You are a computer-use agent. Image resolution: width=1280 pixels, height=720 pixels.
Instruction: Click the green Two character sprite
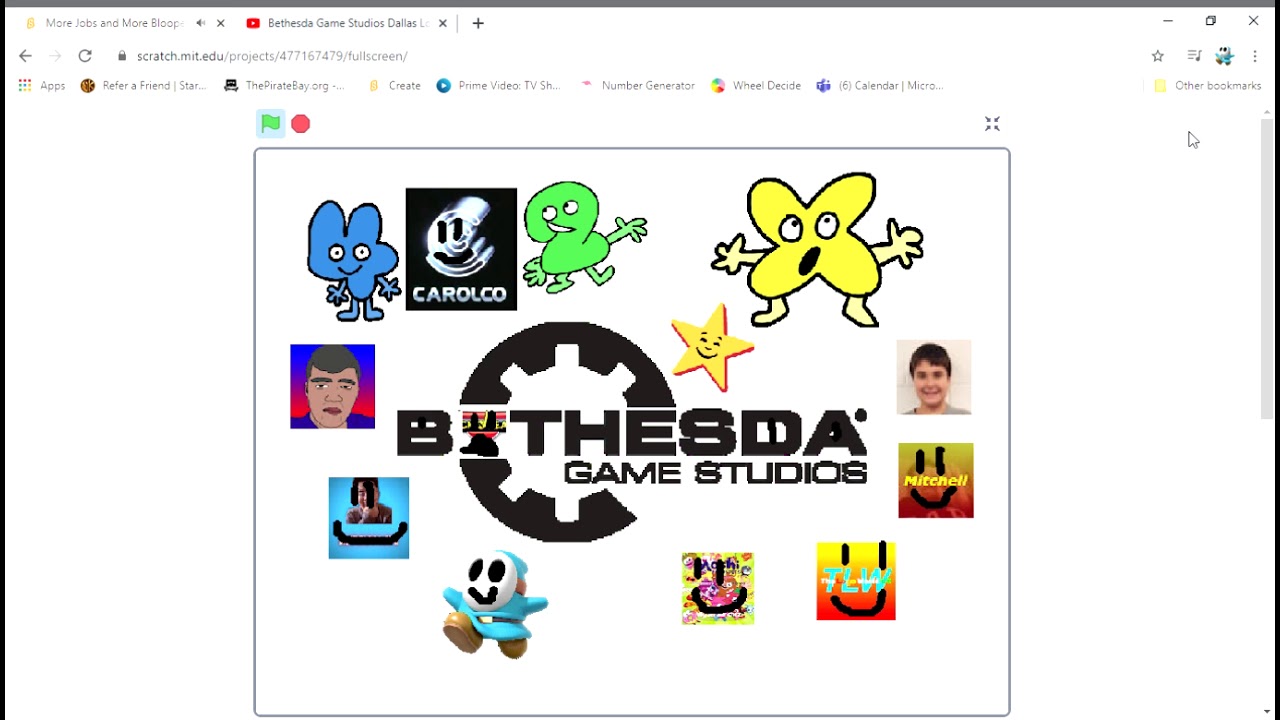[583, 236]
